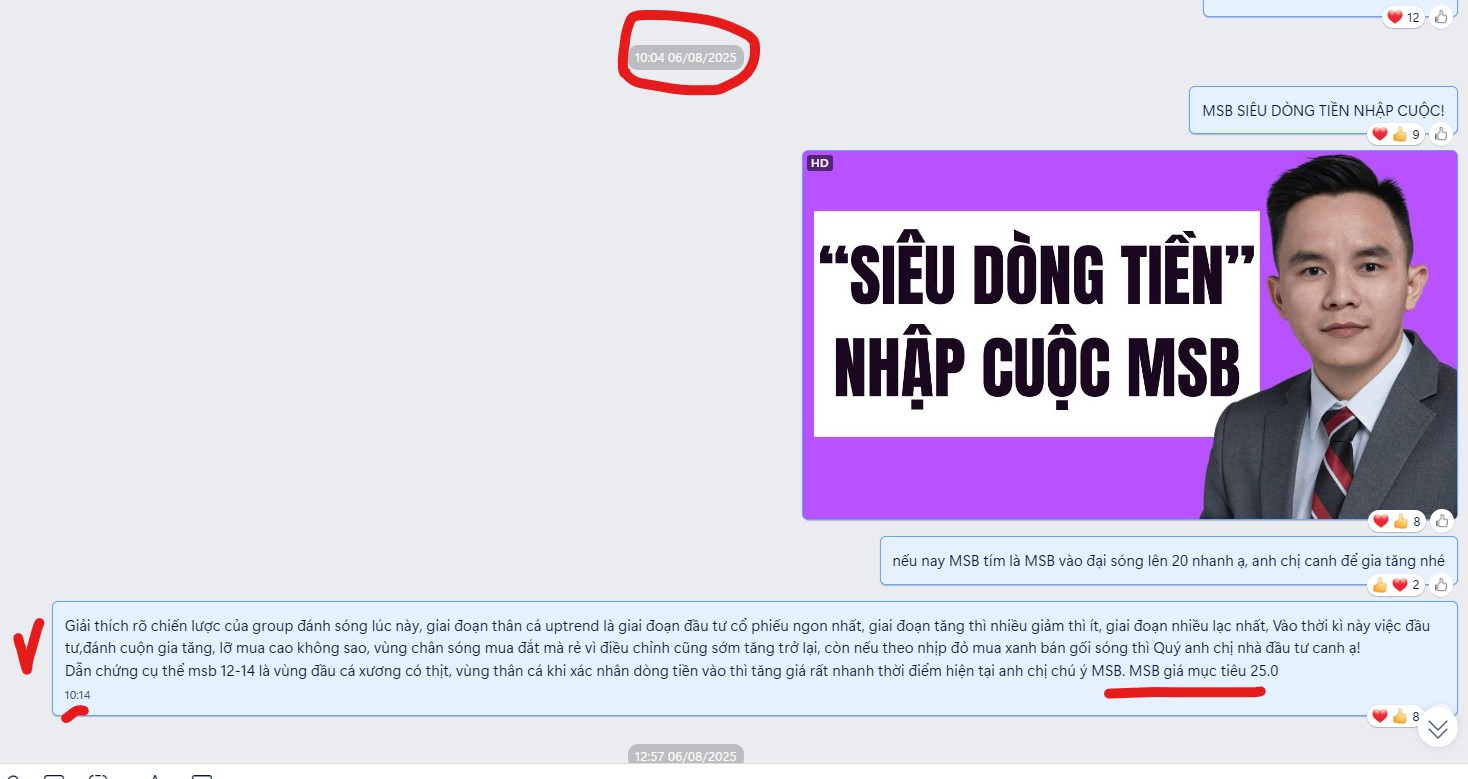Viewport: 1468px width, 779px height.
Task: Click the '12:57 06/08/2025' date separator
Action: tap(685, 757)
